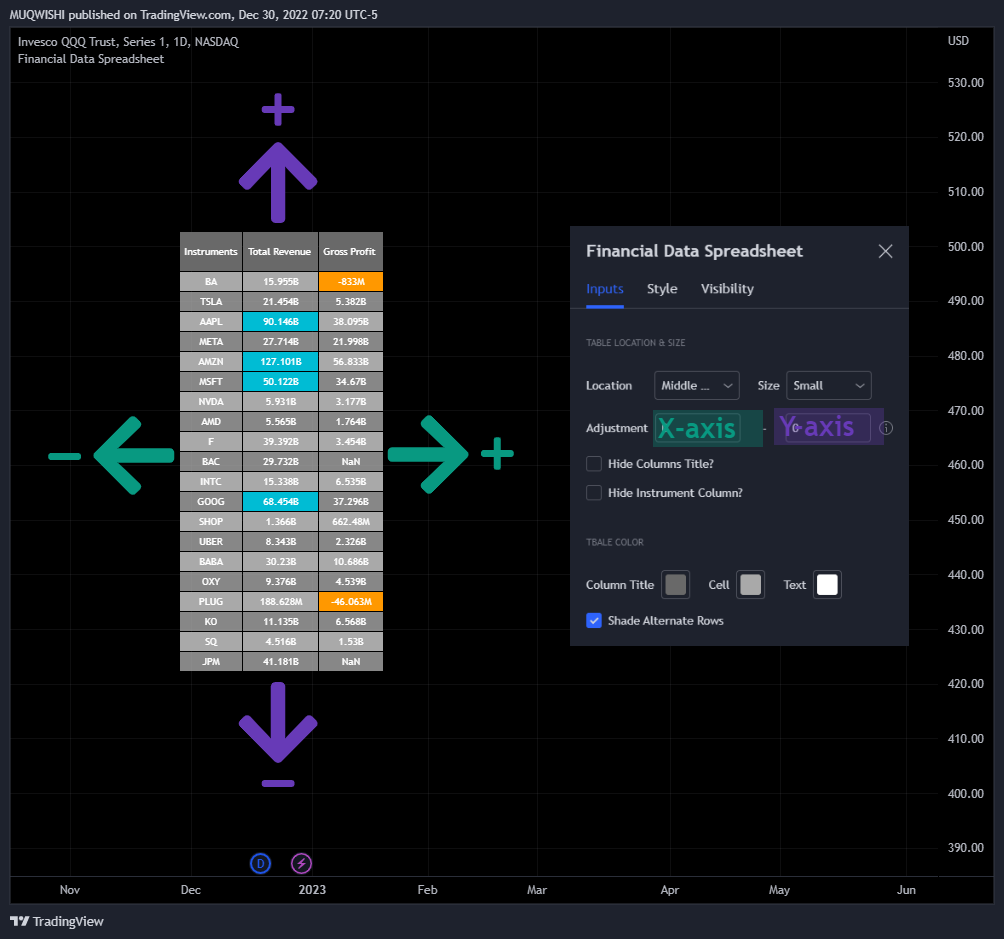Click the lightning earnings marker icon

point(302,863)
